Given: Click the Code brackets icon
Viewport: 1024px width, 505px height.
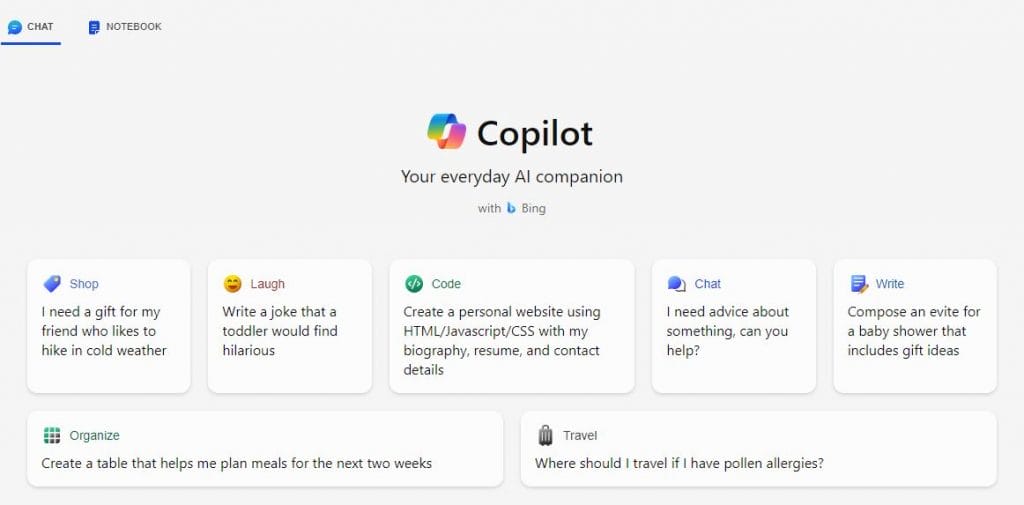Looking at the screenshot, I should point(414,284).
